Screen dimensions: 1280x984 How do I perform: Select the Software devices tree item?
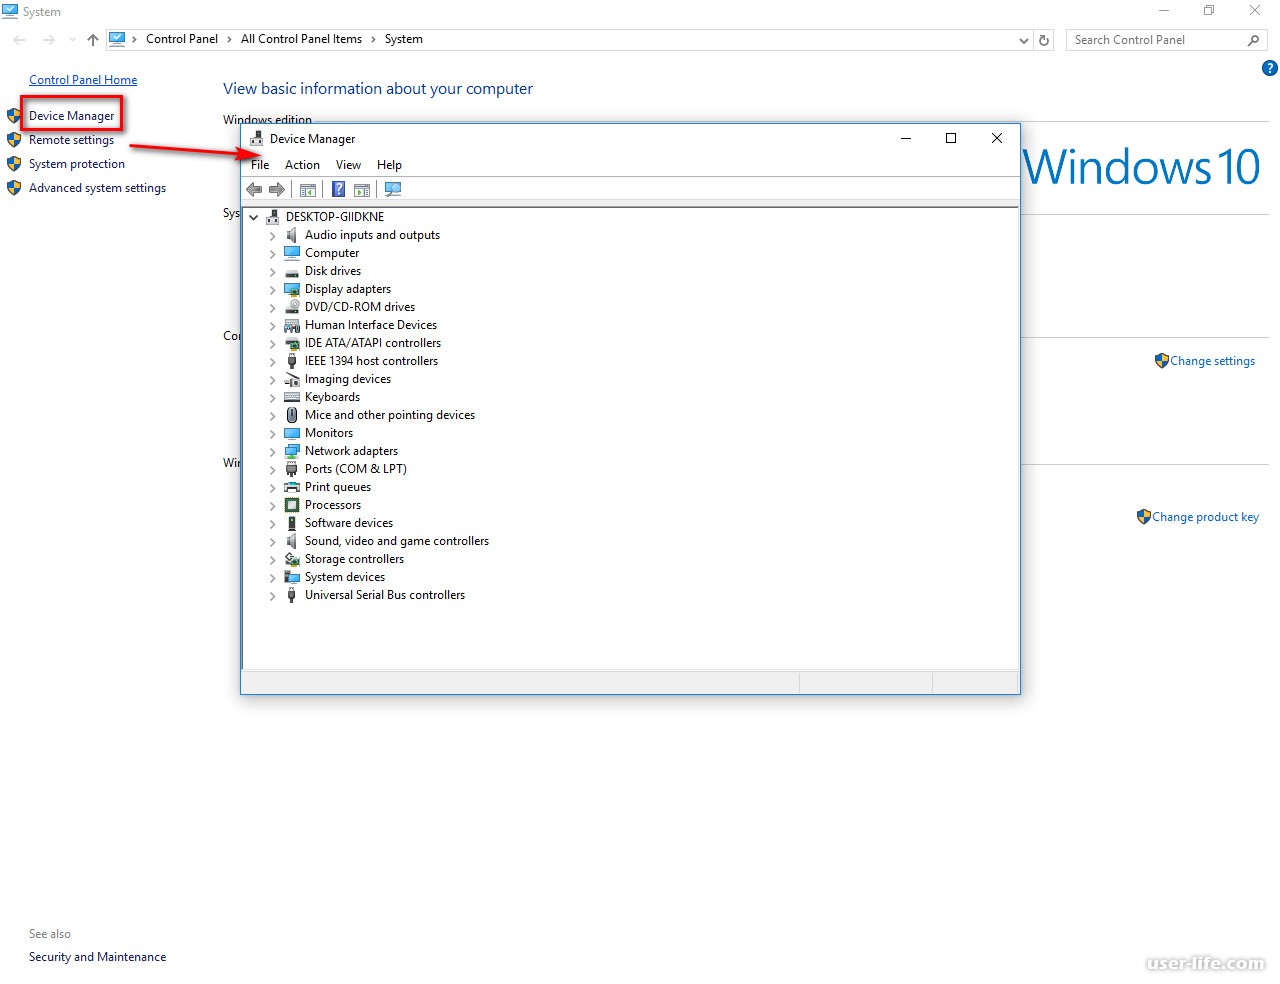349,523
